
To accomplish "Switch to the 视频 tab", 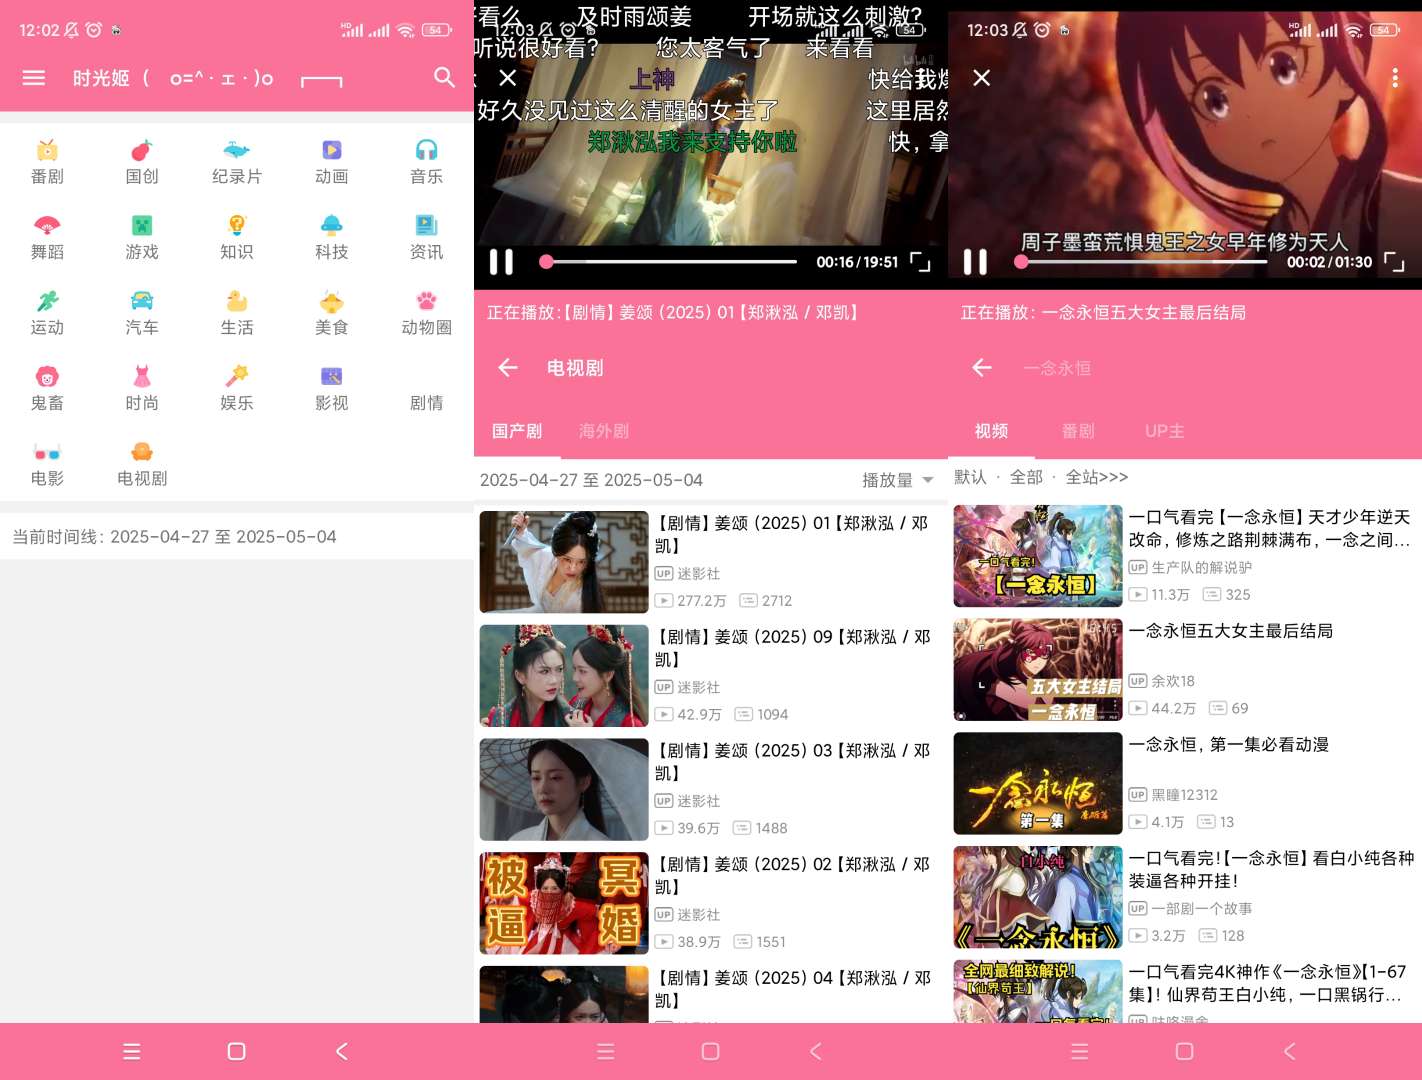I will [991, 431].
